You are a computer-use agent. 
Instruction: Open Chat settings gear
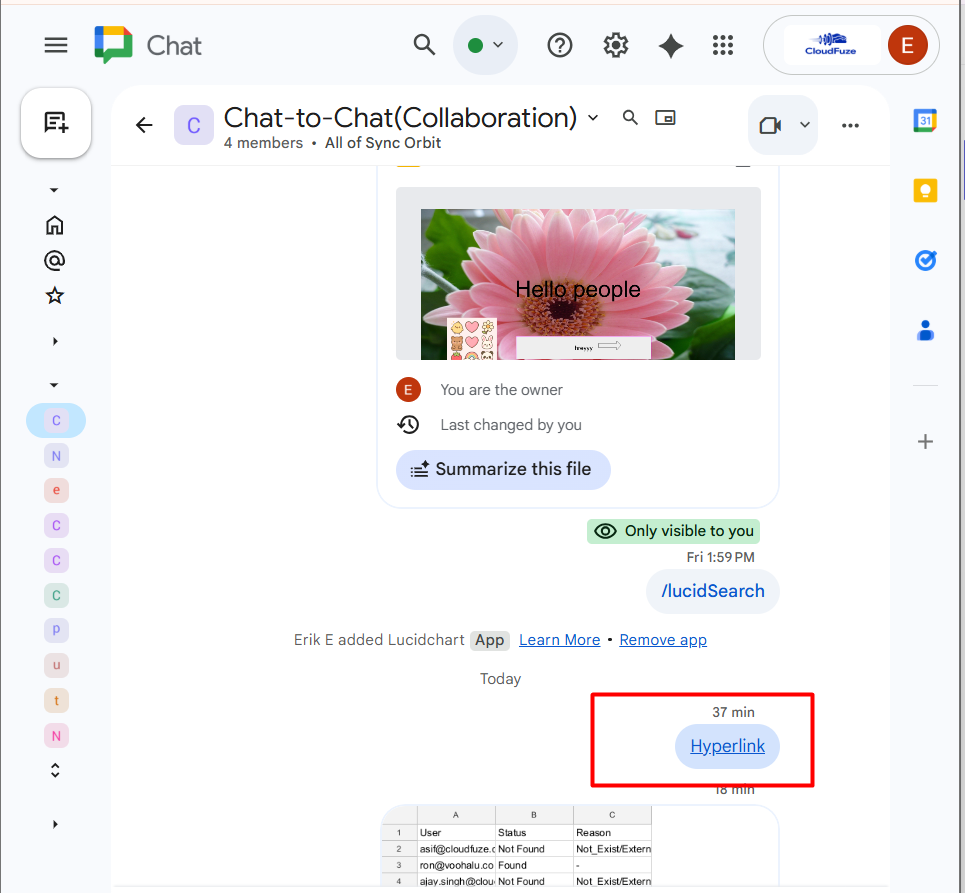click(615, 44)
